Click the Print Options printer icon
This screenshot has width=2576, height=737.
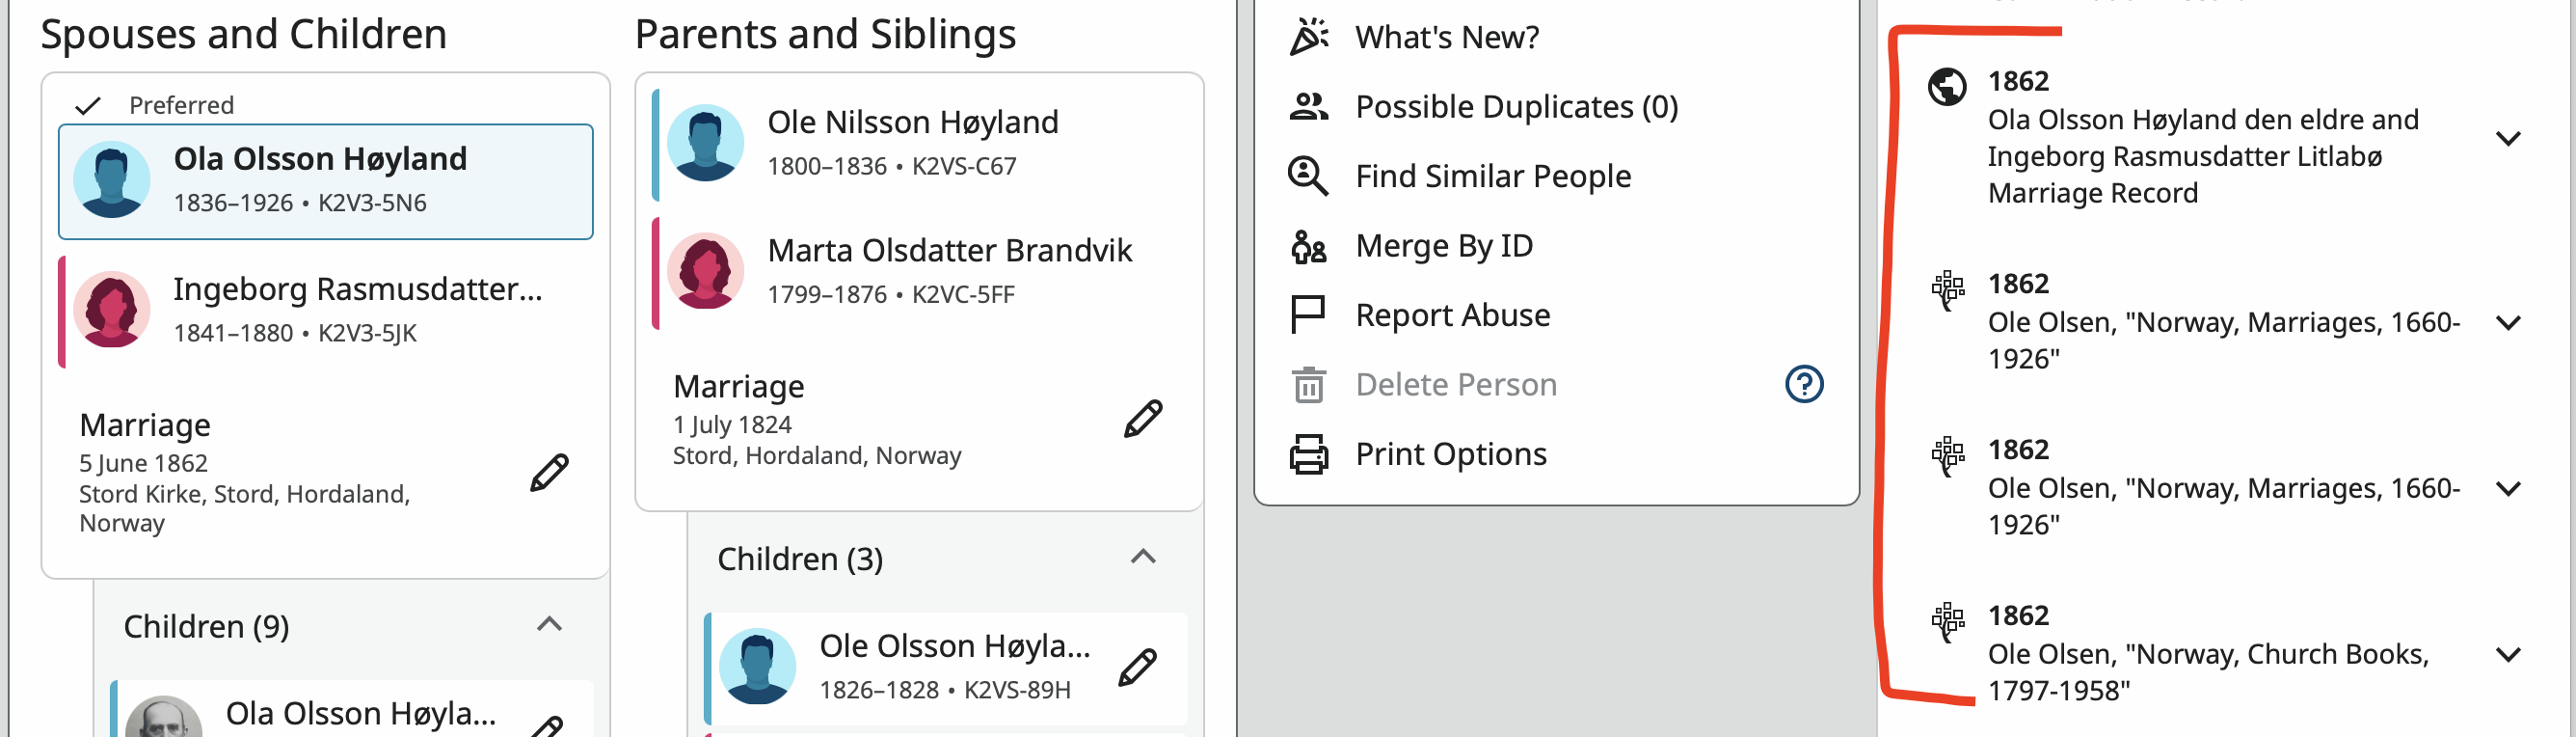coord(1308,454)
